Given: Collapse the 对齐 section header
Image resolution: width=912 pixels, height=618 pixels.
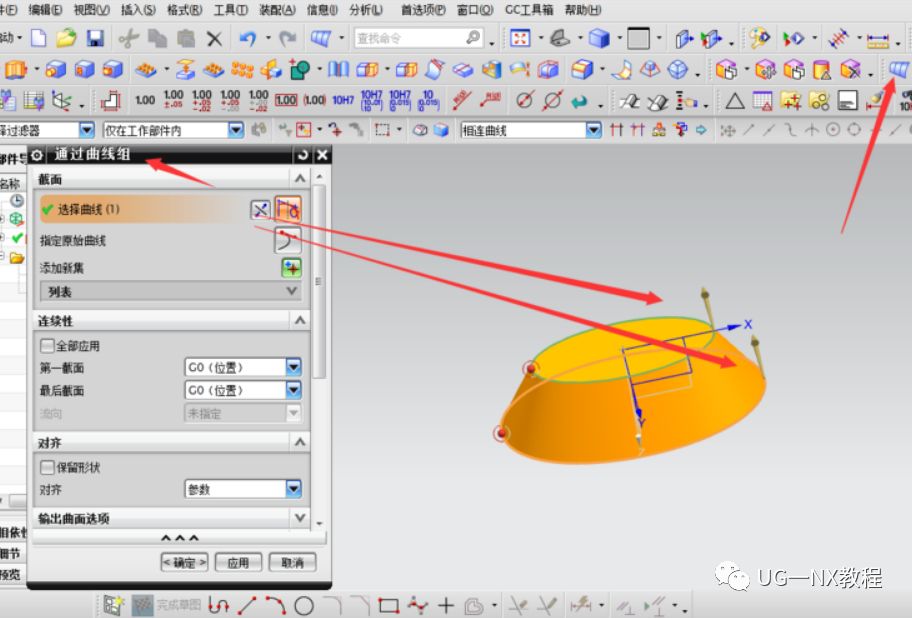Looking at the screenshot, I should pyautogui.click(x=300, y=442).
